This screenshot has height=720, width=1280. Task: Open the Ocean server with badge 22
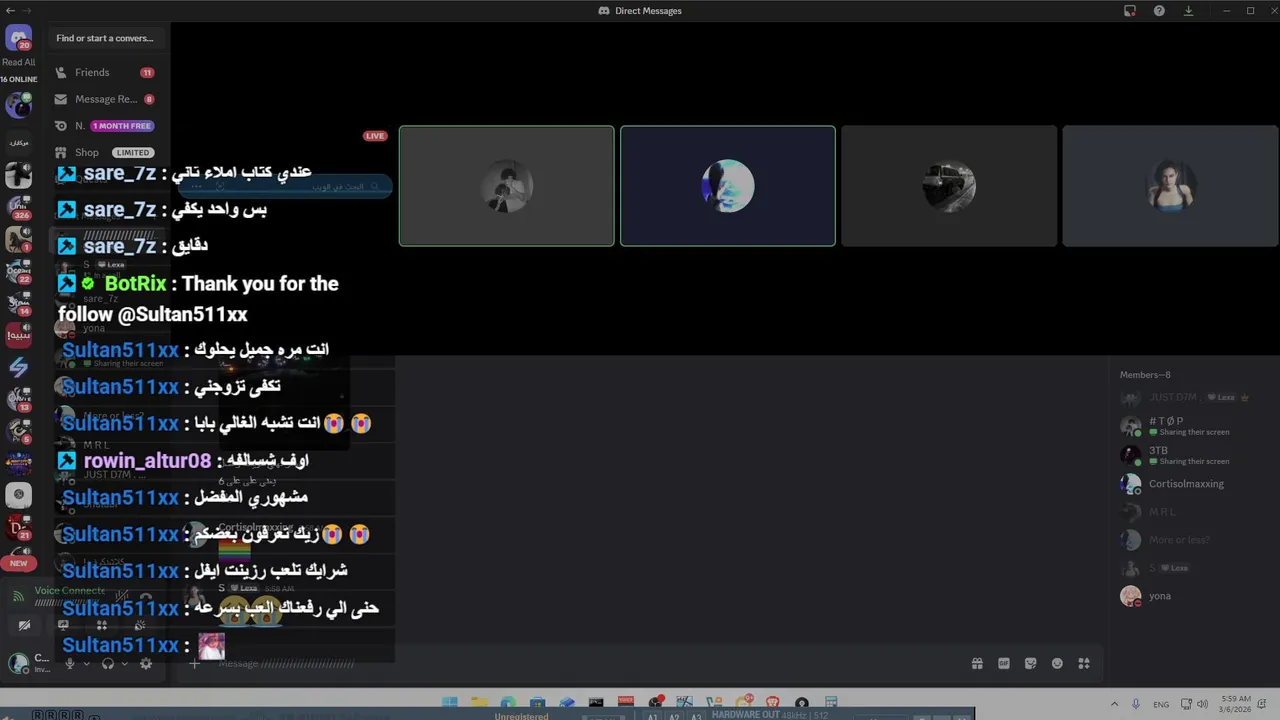click(x=18, y=270)
